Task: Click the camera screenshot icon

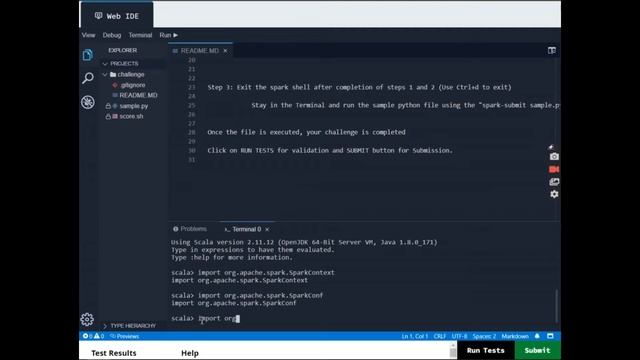Action: (x=554, y=157)
